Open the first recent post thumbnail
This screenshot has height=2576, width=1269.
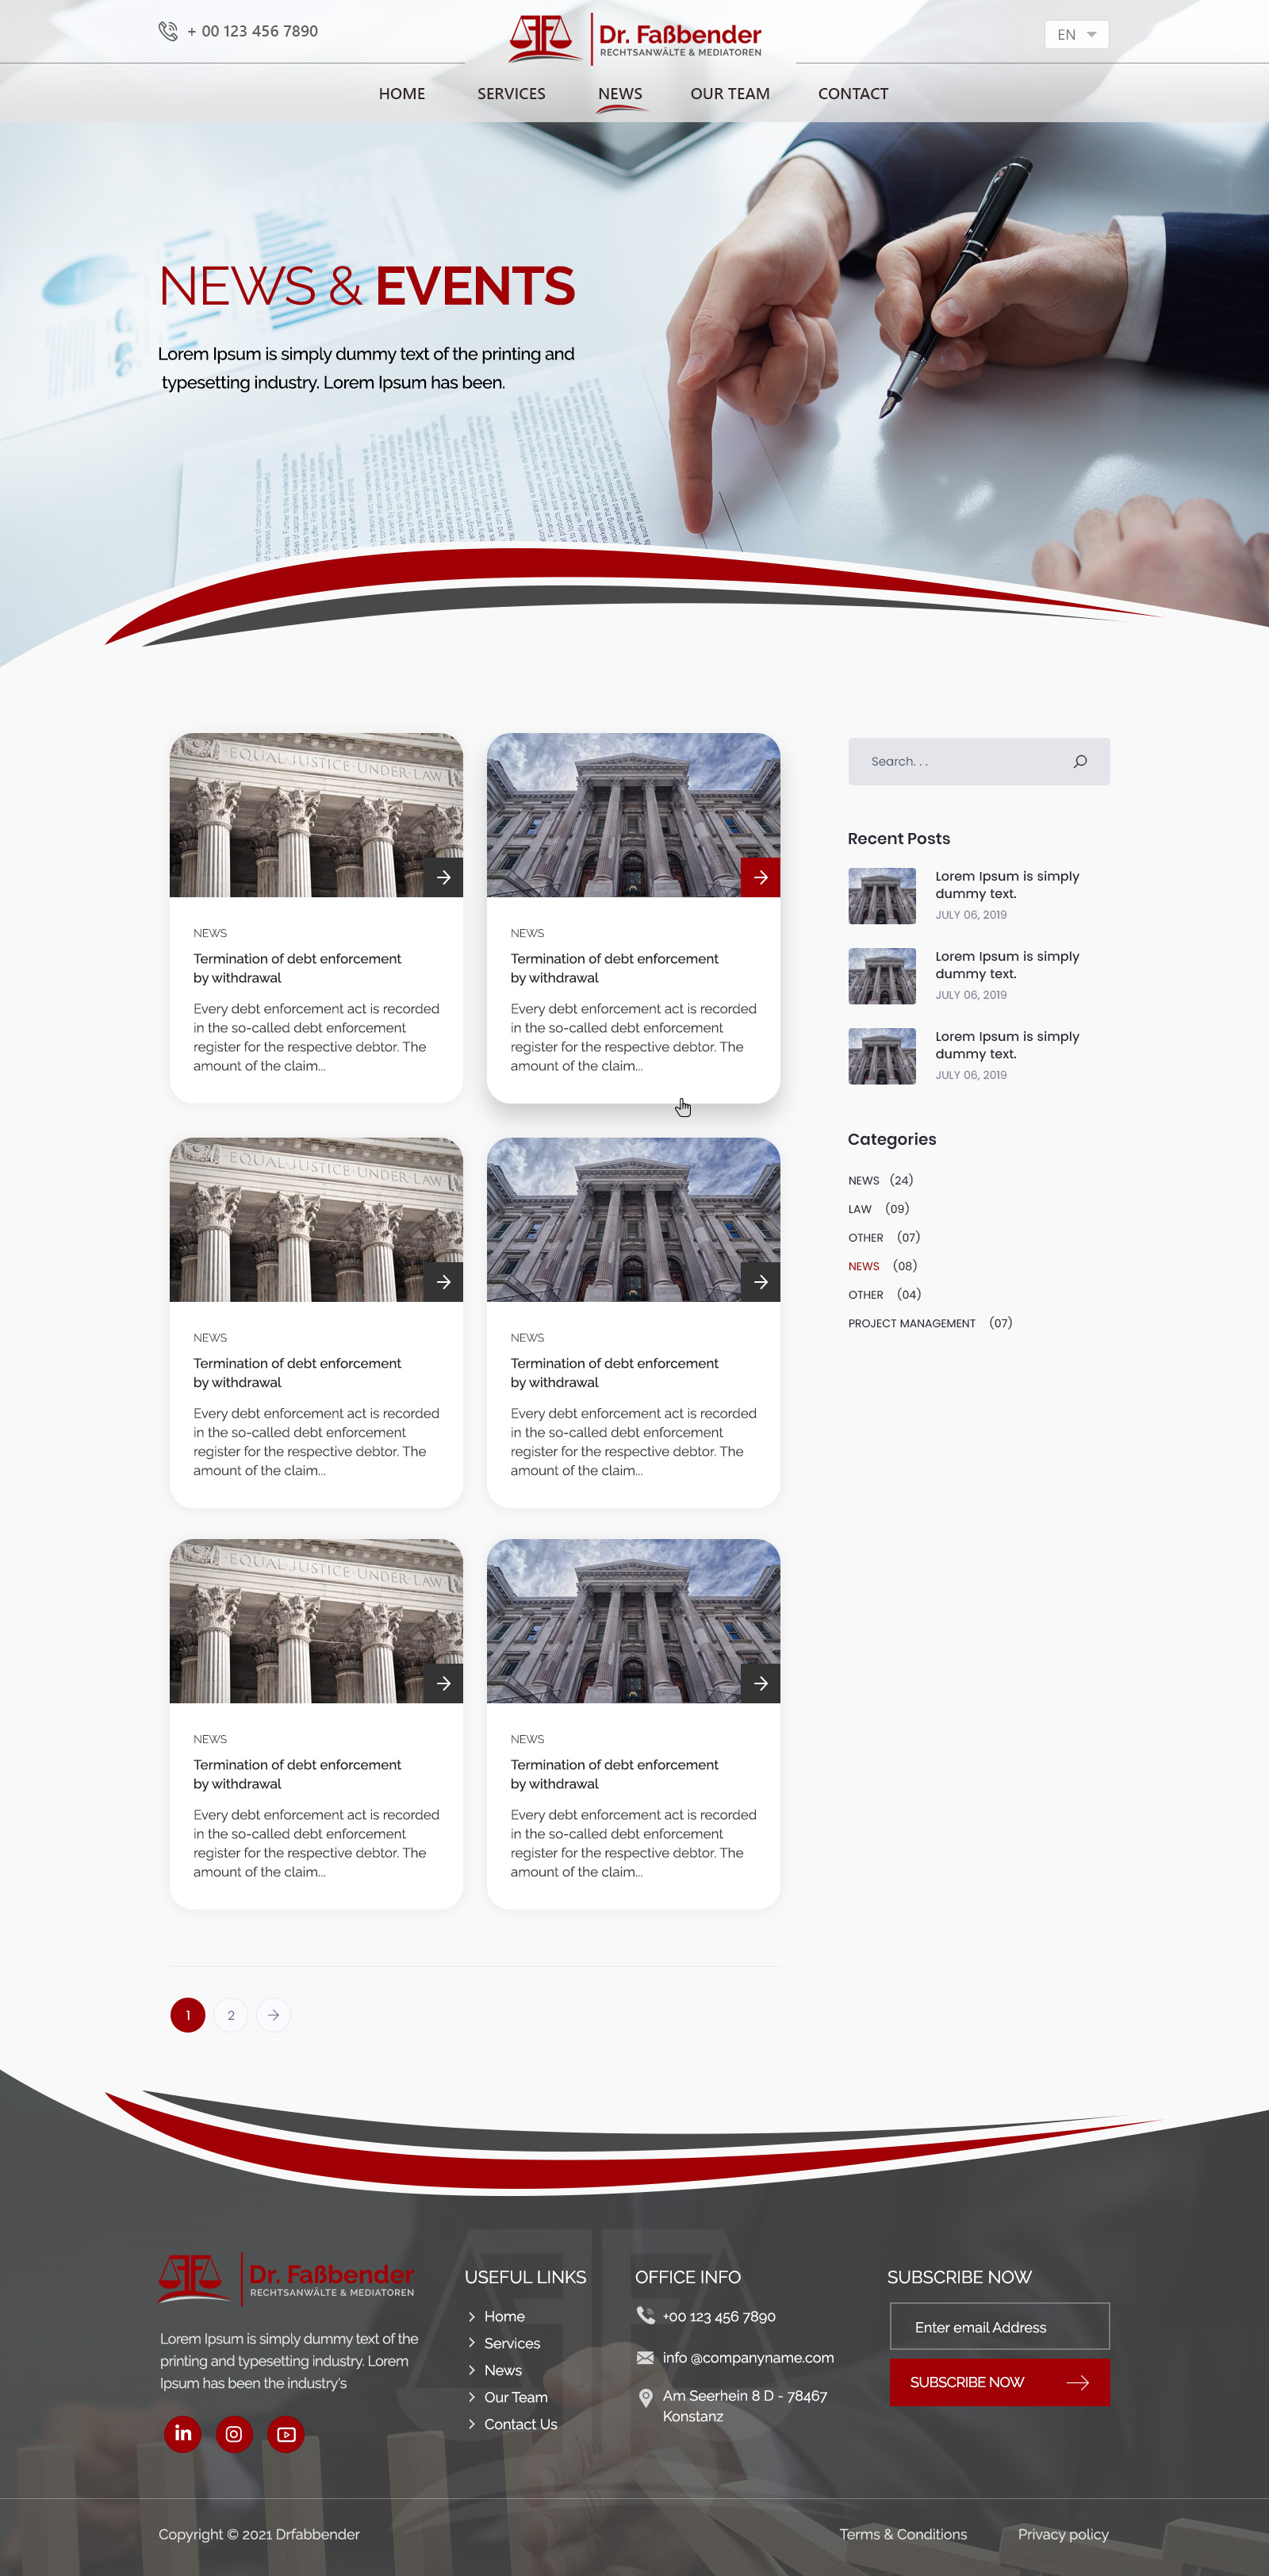coord(881,896)
